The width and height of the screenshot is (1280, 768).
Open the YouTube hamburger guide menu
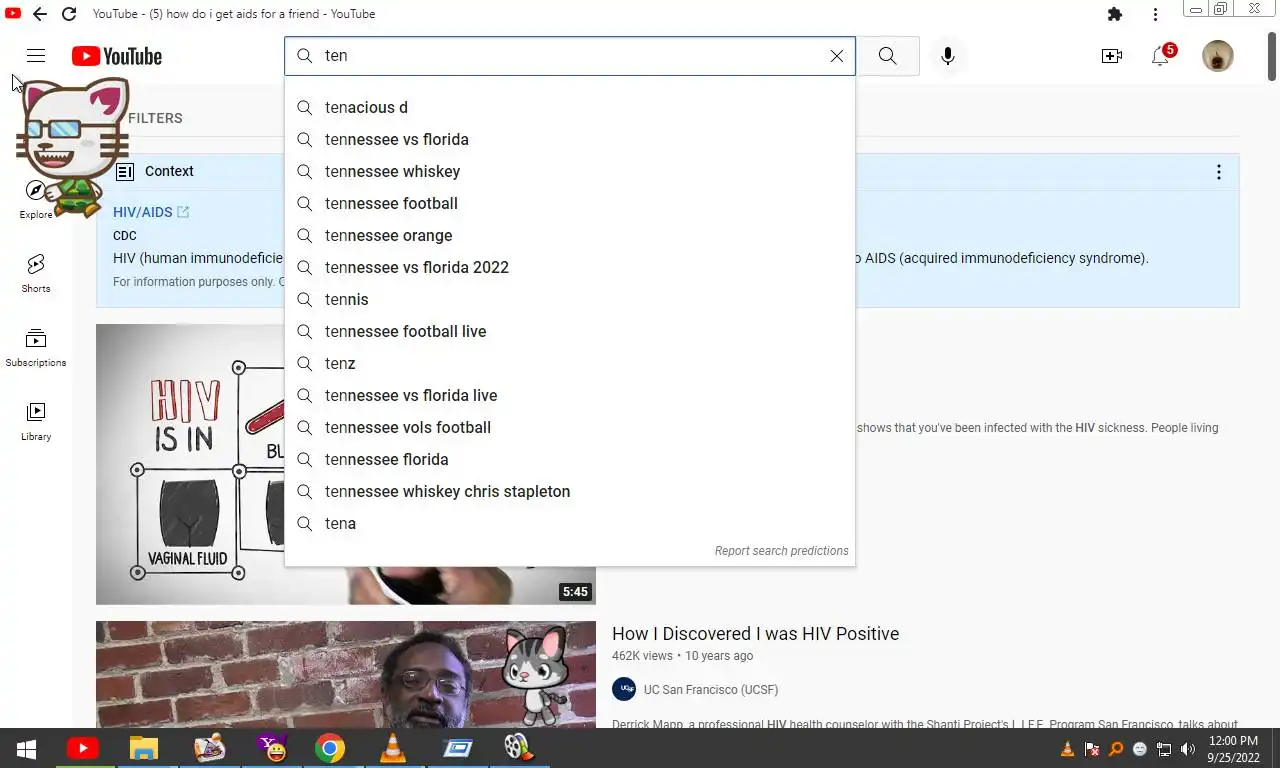point(36,56)
